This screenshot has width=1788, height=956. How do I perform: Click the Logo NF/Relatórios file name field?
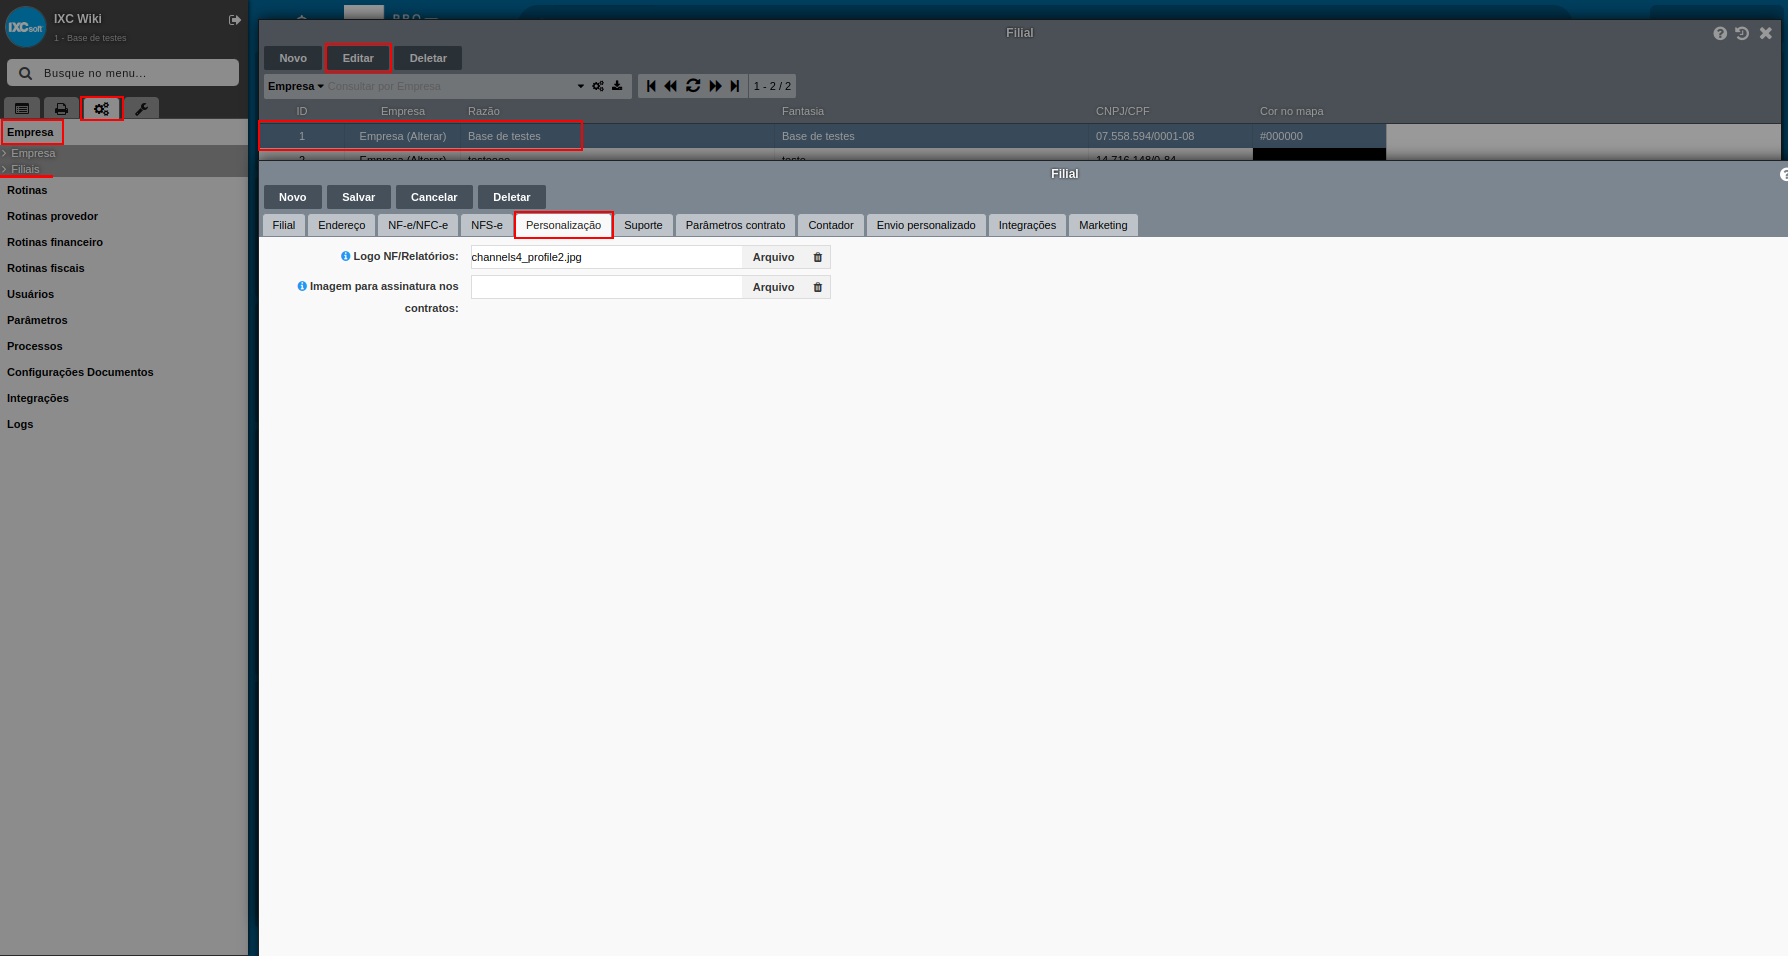click(606, 257)
